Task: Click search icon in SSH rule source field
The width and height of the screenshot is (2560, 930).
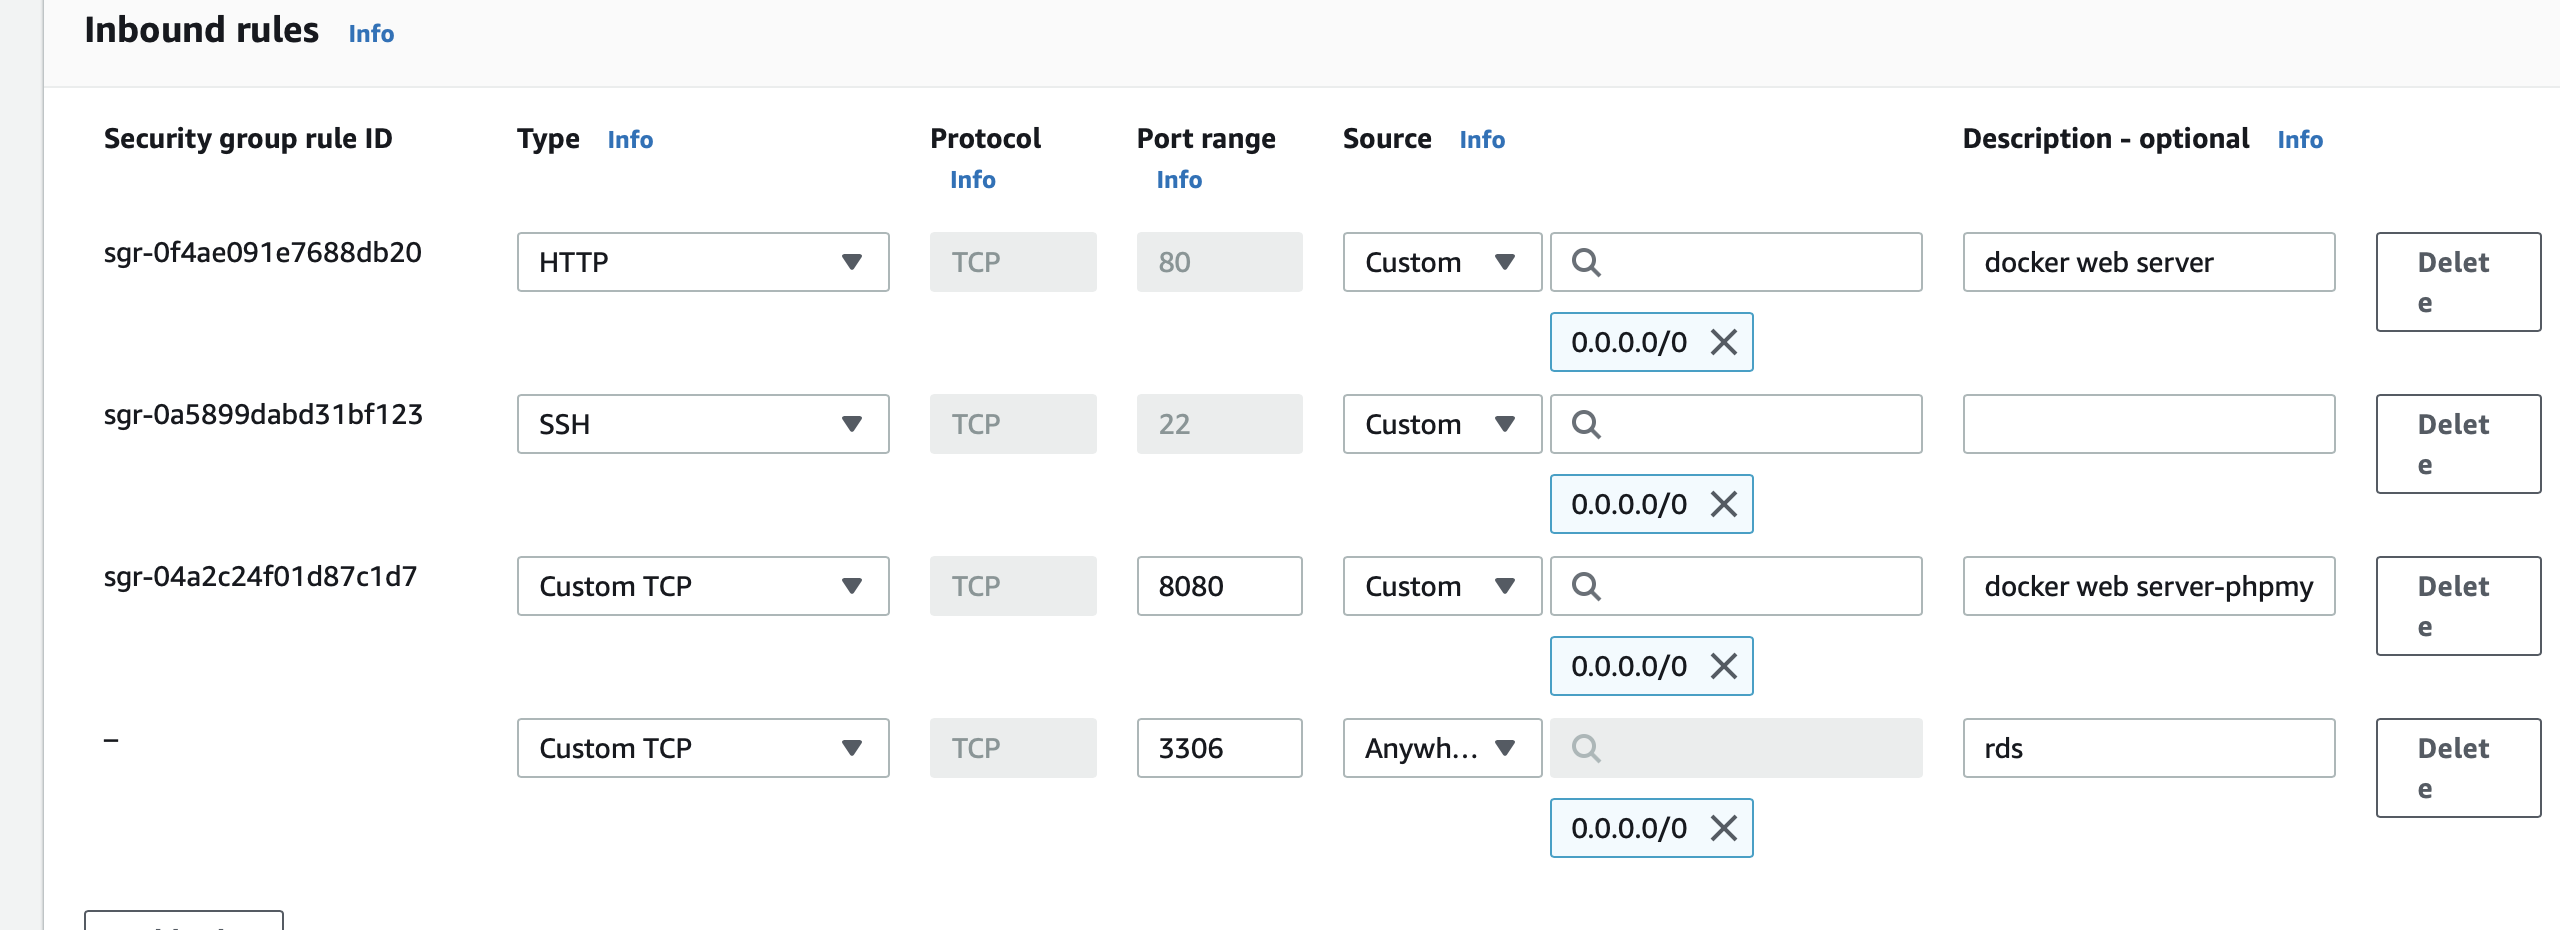Action: (x=1586, y=424)
